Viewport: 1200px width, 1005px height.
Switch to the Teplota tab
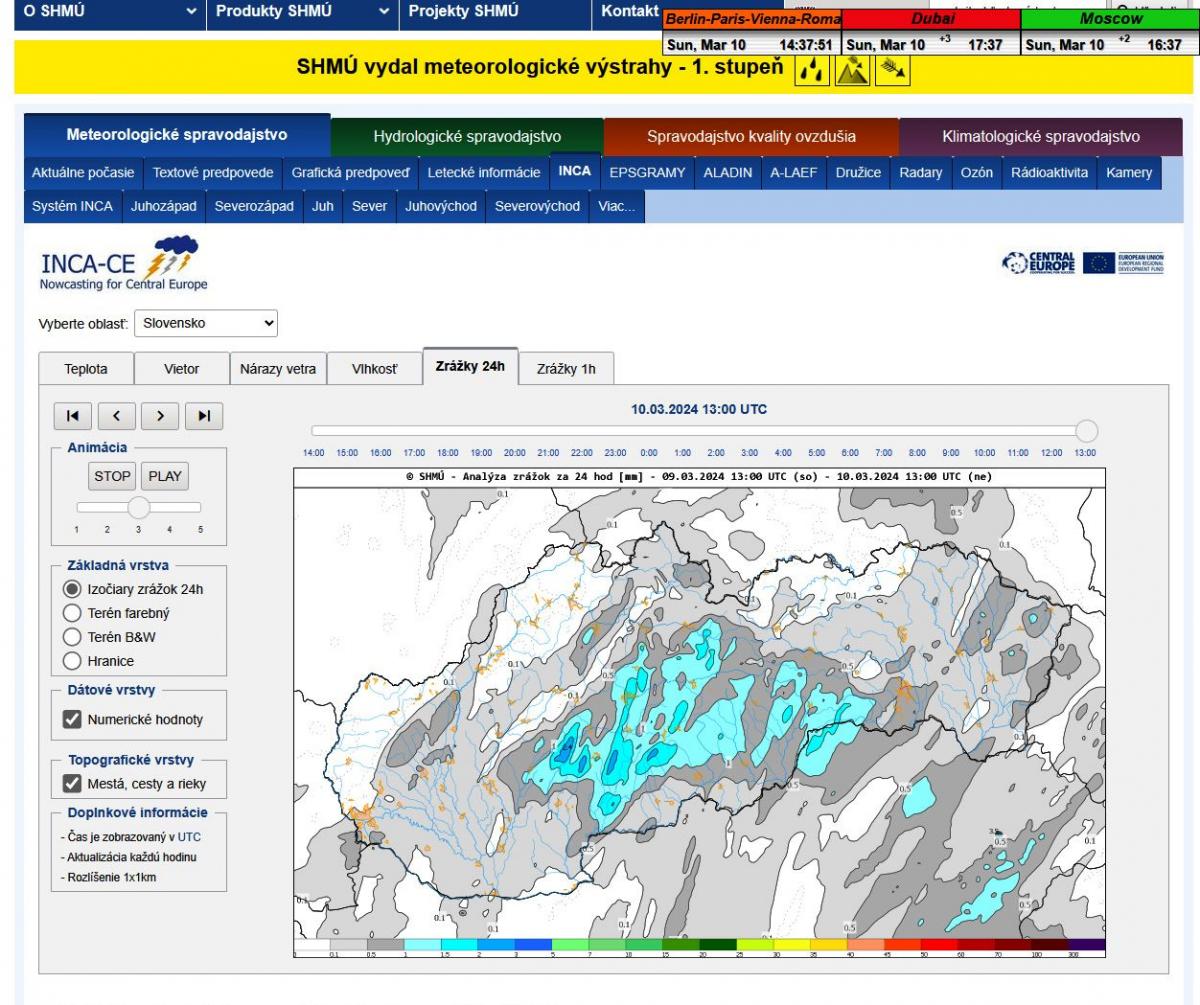coord(86,369)
